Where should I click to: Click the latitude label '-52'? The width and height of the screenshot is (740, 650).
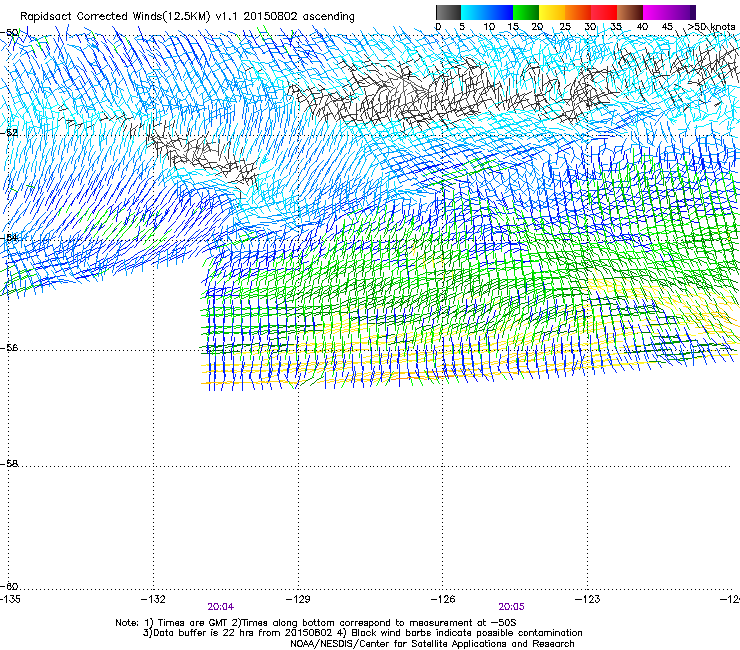click(9, 133)
